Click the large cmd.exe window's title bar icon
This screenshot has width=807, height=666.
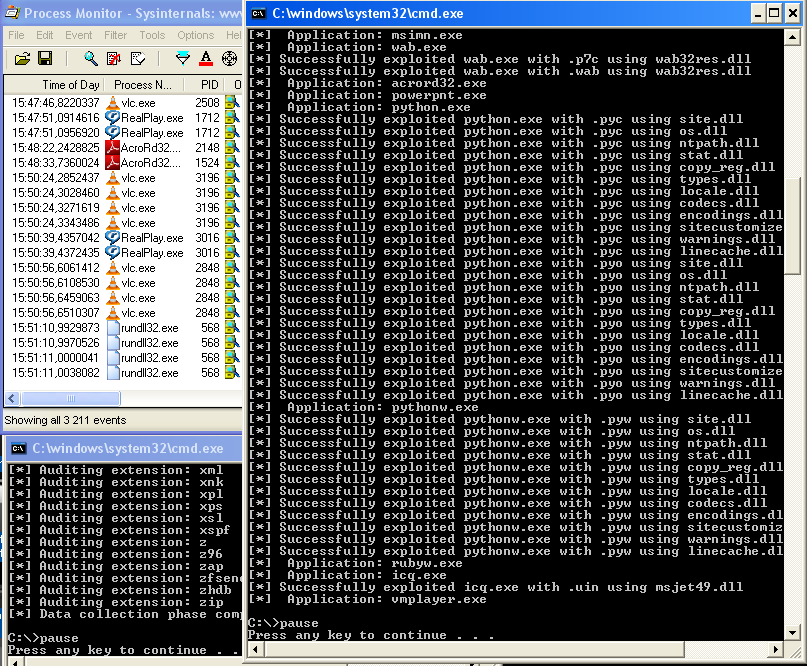point(258,13)
